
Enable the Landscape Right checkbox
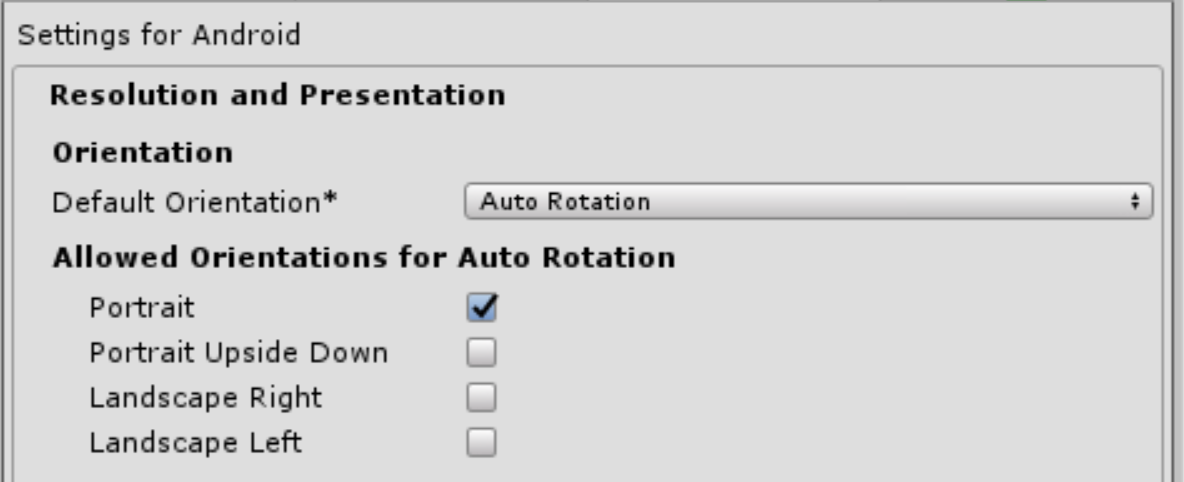[482, 398]
